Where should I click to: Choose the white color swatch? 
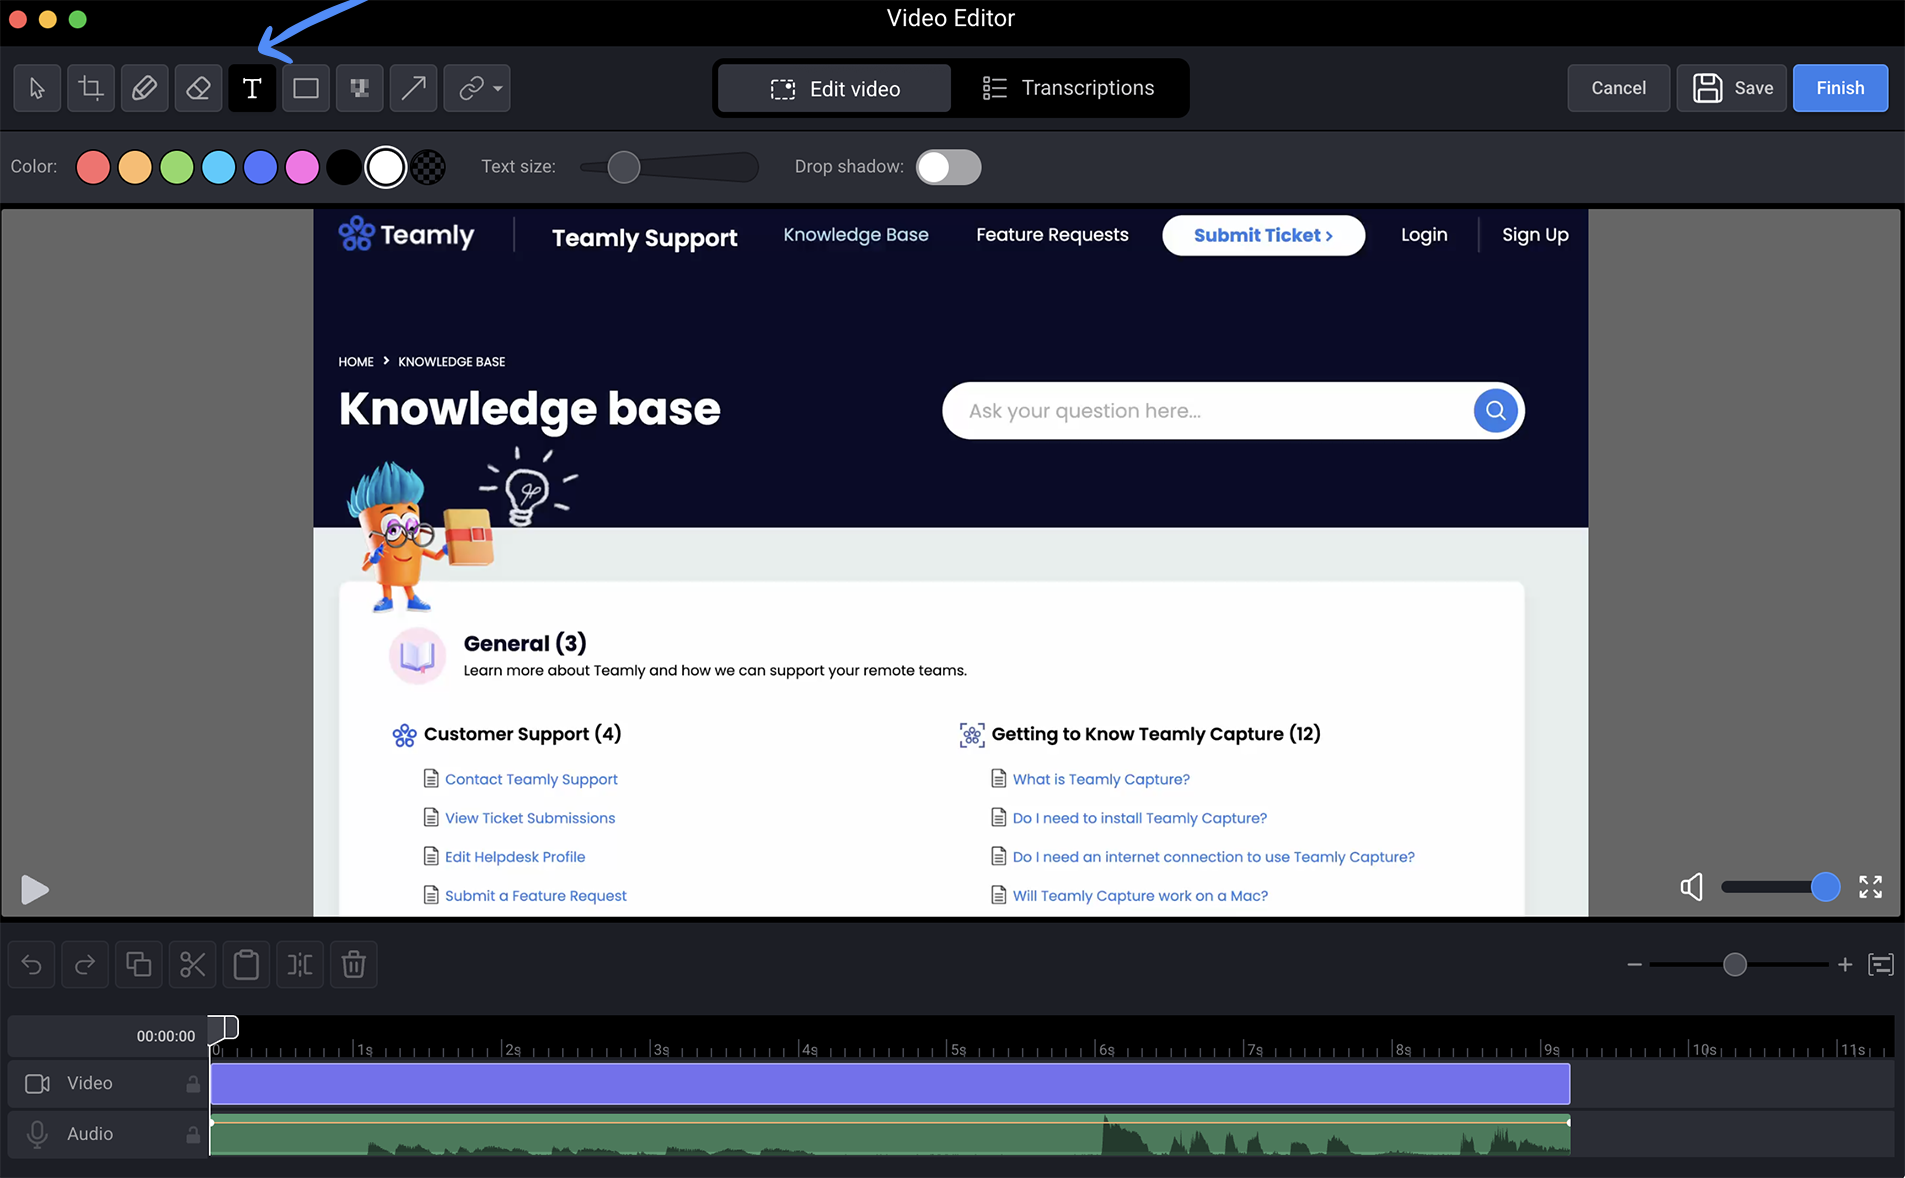click(x=386, y=167)
